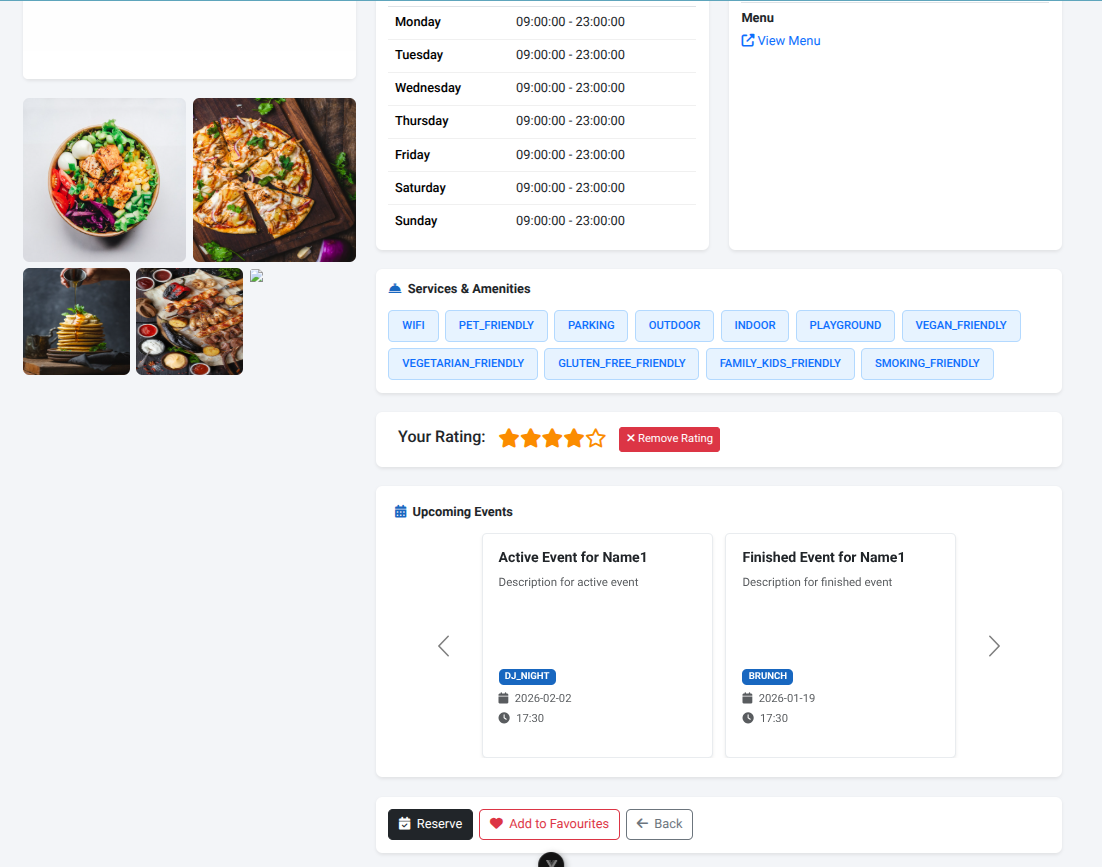1102x867 pixels.
Task: Go back using the Back button
Action: click(x=659, y=824)
